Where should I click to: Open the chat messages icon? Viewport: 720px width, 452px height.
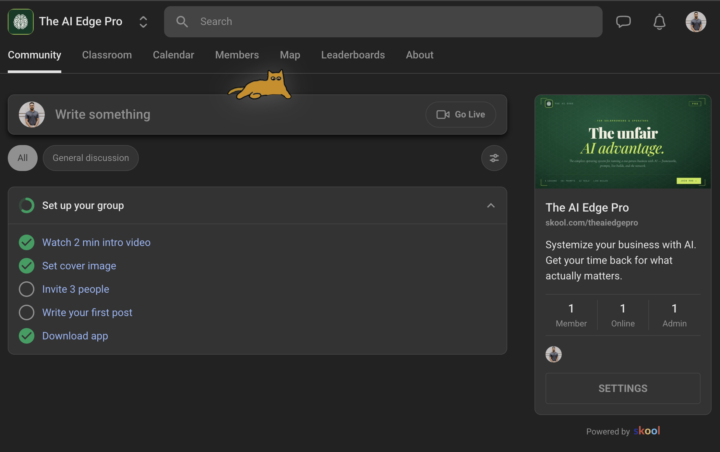pos(623,22)
